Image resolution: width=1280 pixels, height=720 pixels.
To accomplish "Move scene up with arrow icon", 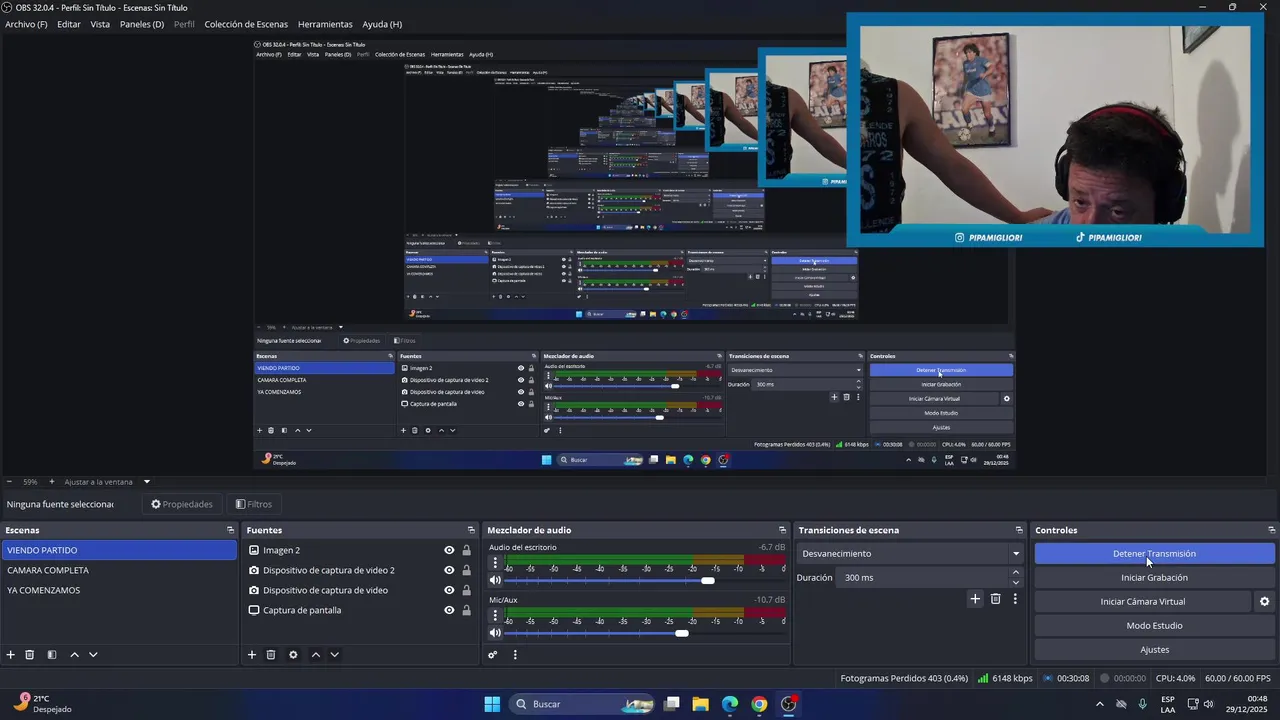I will click(x=74, y=655).
